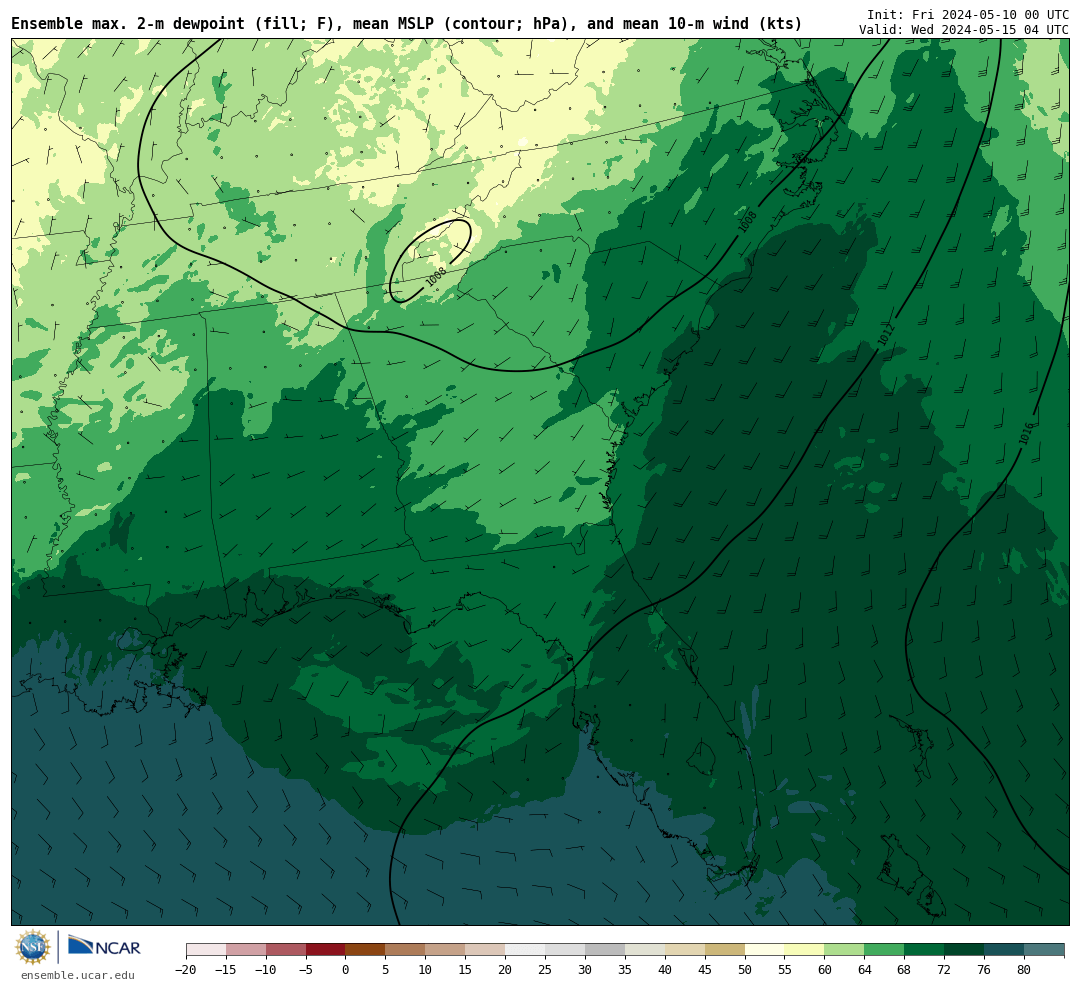Screen dimensions: 1080x988
Task: Click the 25 to 30 gray swatch
Action: point(565,950)
